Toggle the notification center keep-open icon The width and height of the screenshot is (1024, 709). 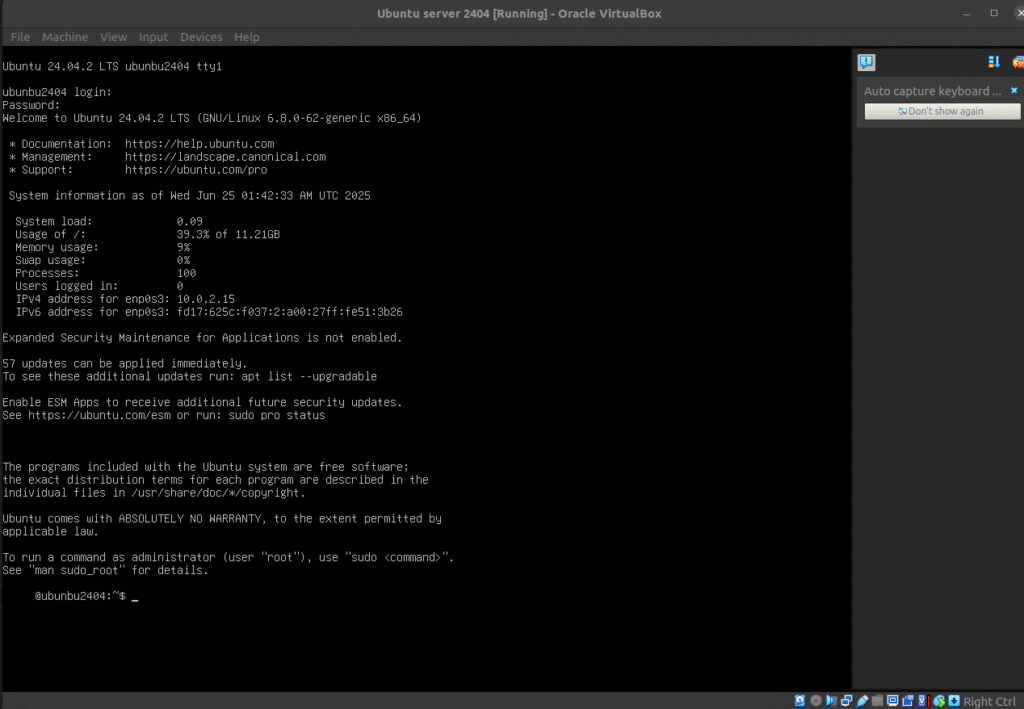pyautogui.click(x=866, y=62)
